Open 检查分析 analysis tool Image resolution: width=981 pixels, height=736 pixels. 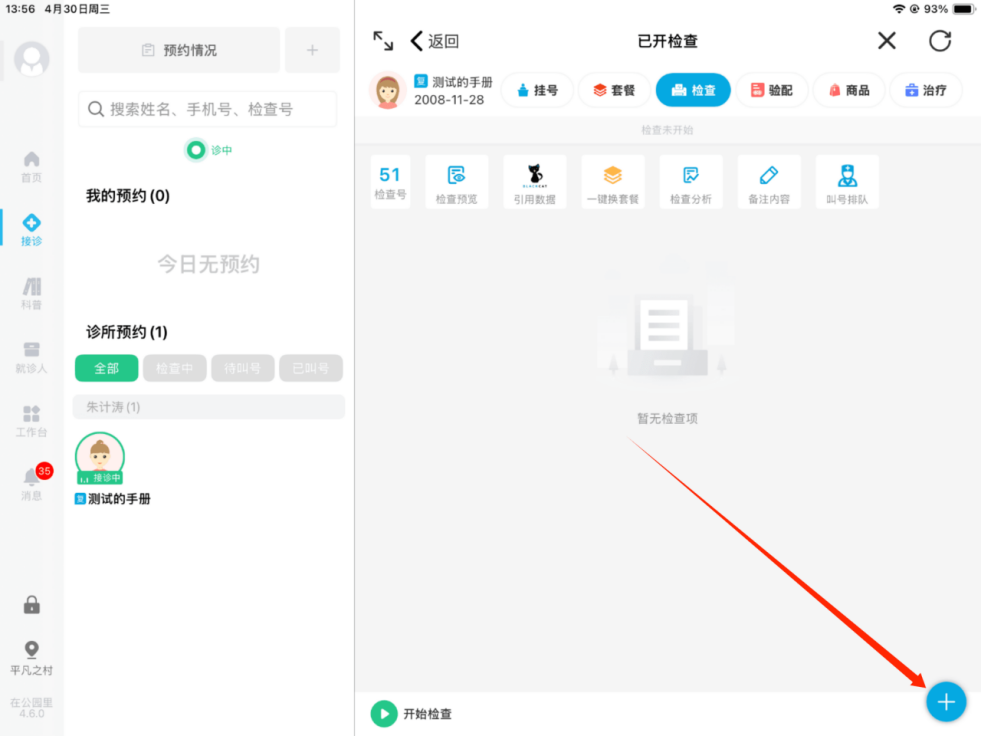tap(690, 183)
